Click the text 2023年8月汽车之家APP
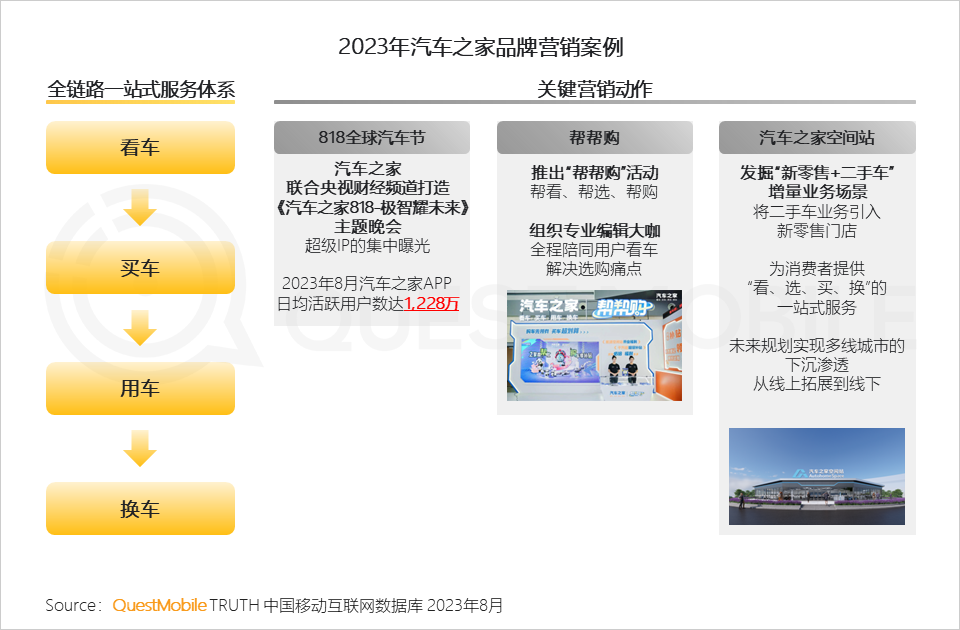 (367, 283)
